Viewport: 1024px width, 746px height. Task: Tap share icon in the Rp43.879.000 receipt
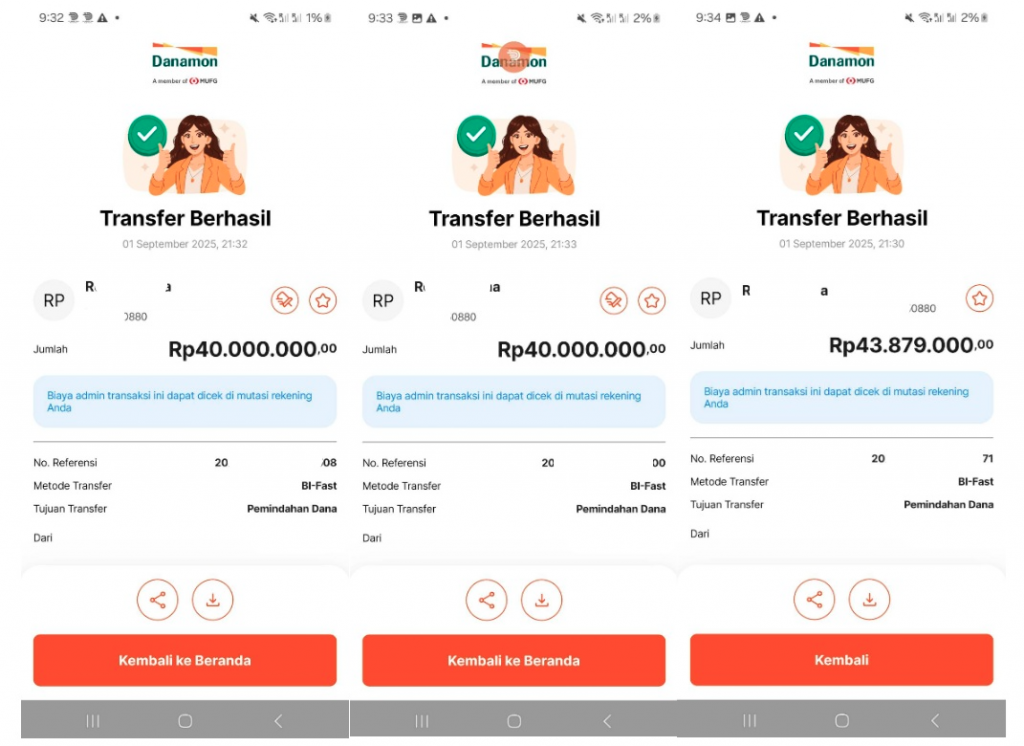[x=814, y=599]
